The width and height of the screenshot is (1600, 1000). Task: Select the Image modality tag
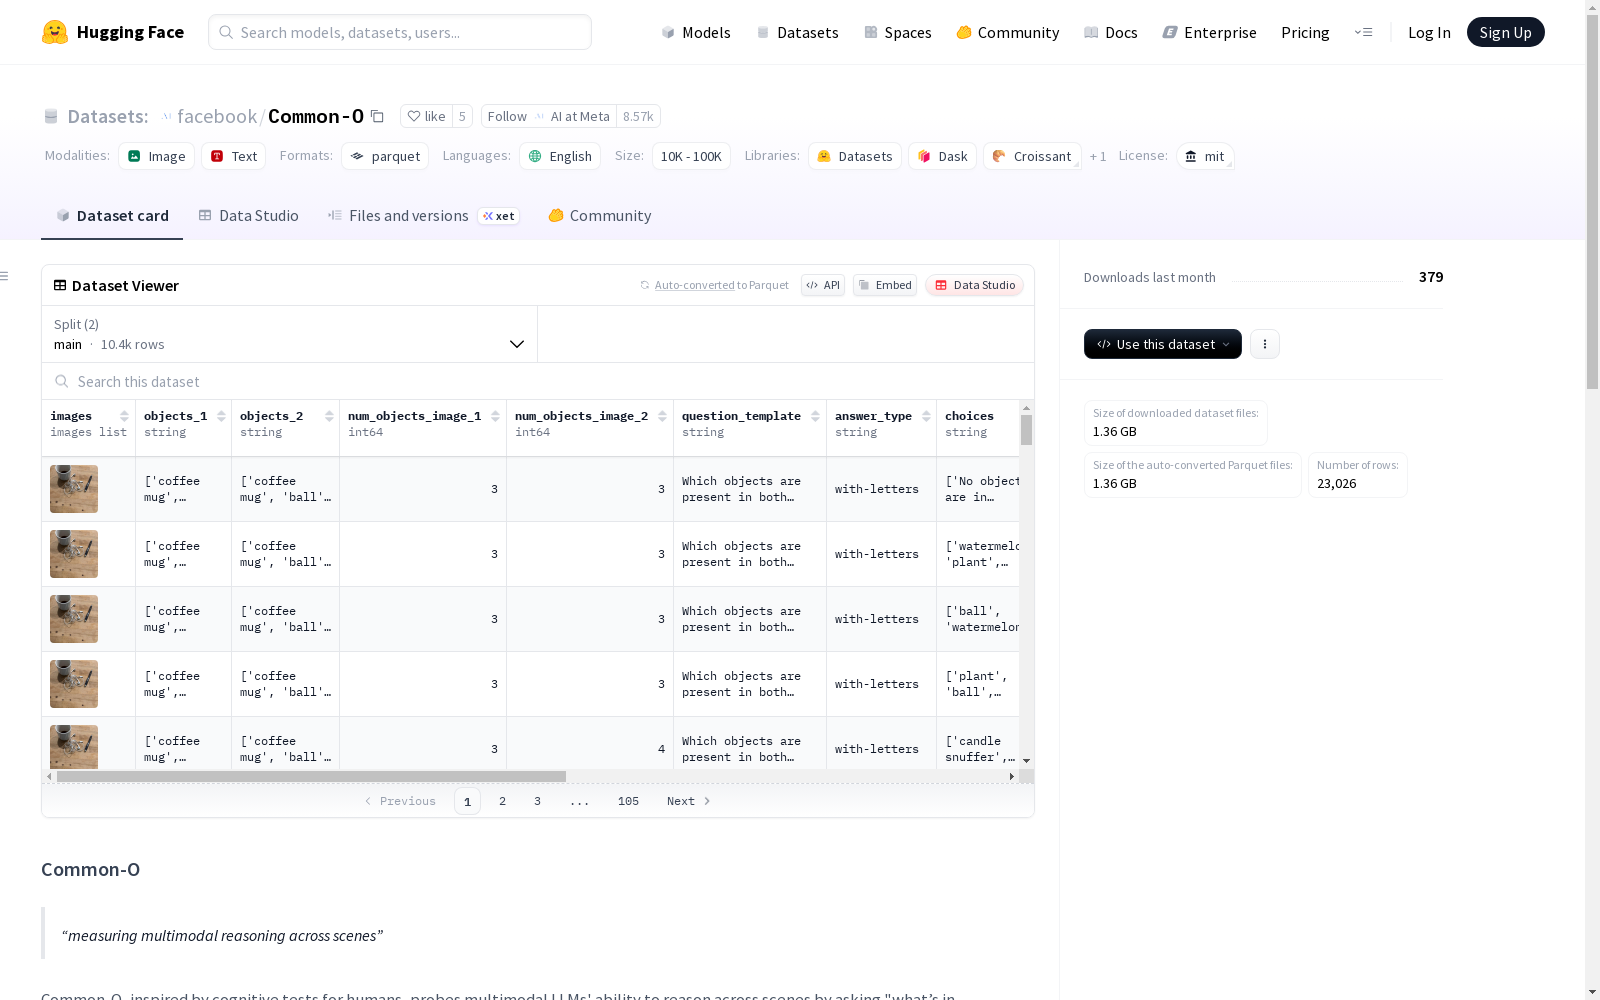[157, 156]
